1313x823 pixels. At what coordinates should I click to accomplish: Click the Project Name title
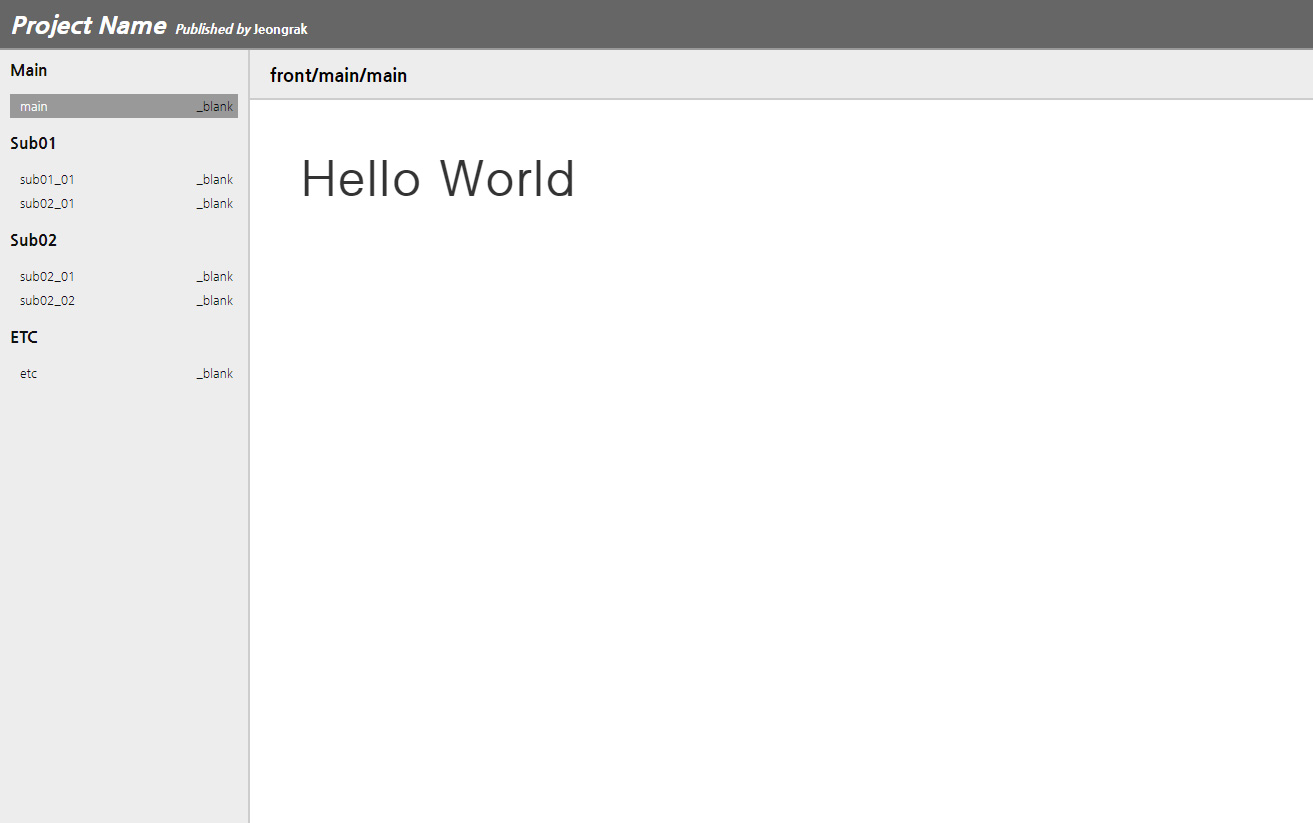click(x=88, y=25)
